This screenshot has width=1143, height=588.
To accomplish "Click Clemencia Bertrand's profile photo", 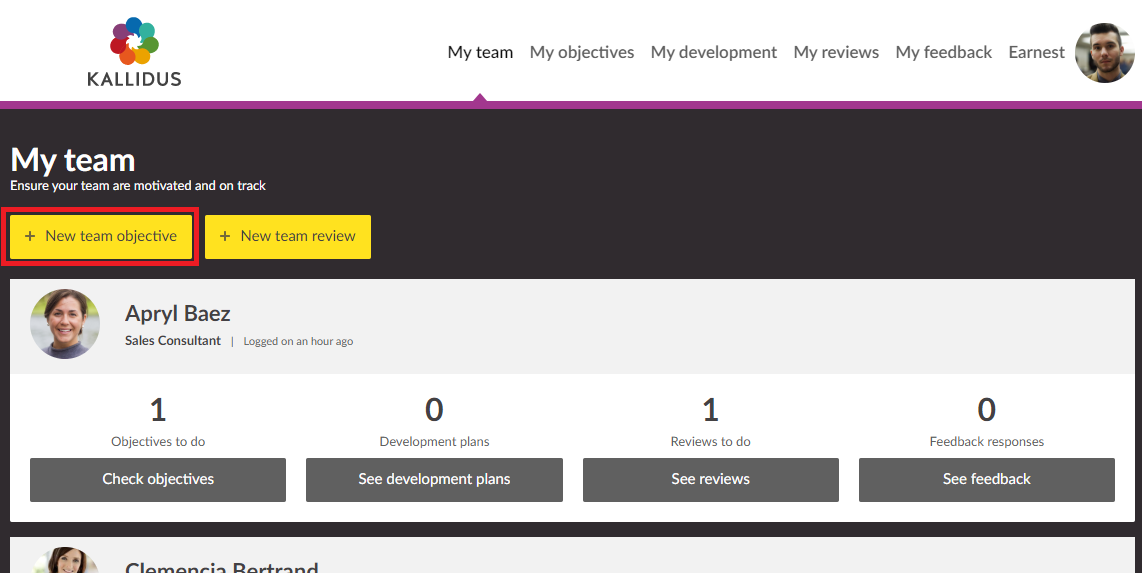I will click(65, 562).
